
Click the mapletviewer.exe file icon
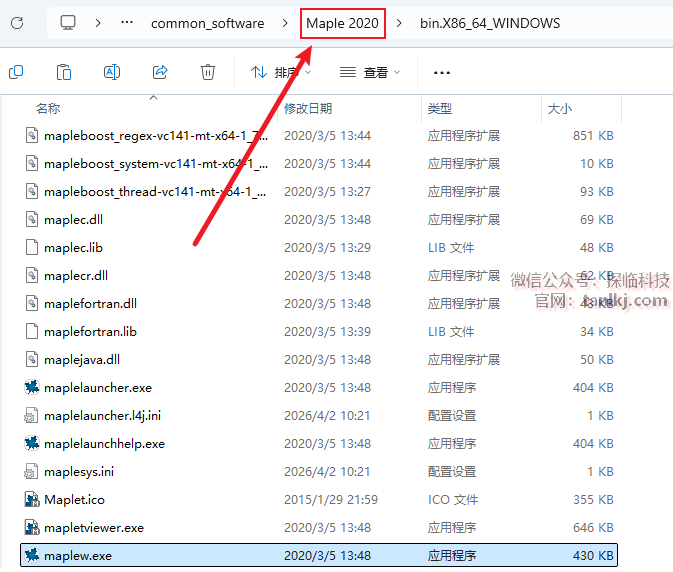tap(32, 527)
